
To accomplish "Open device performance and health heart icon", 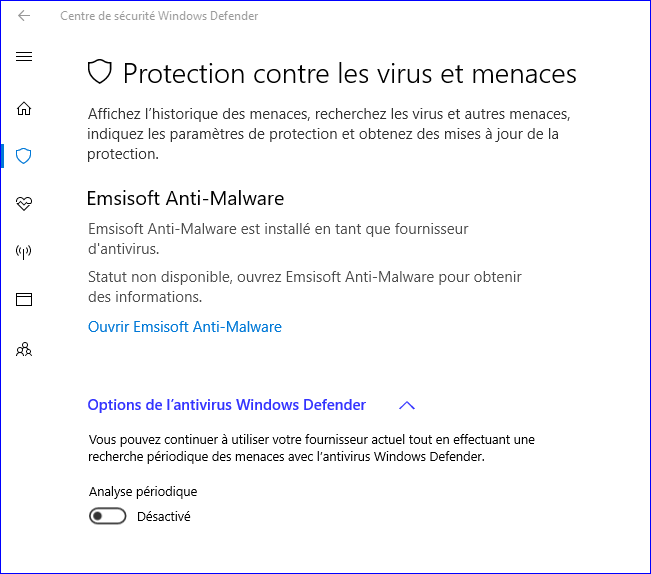I will [24, 203].
